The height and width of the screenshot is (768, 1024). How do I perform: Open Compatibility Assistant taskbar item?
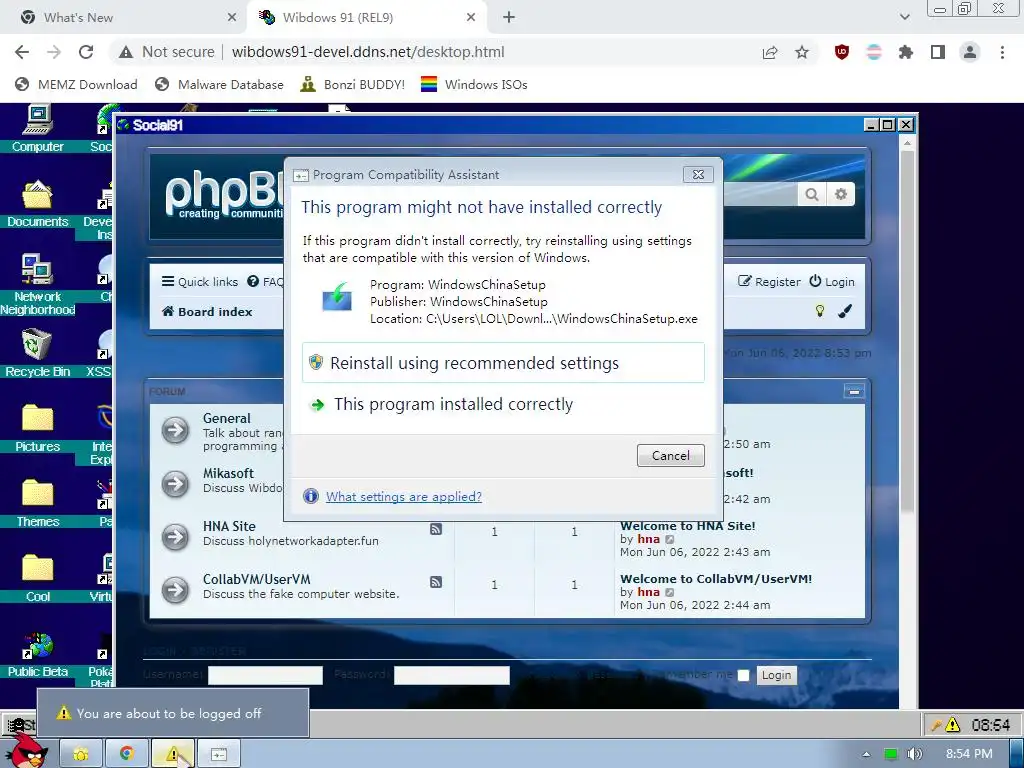[x=219, y=754]
